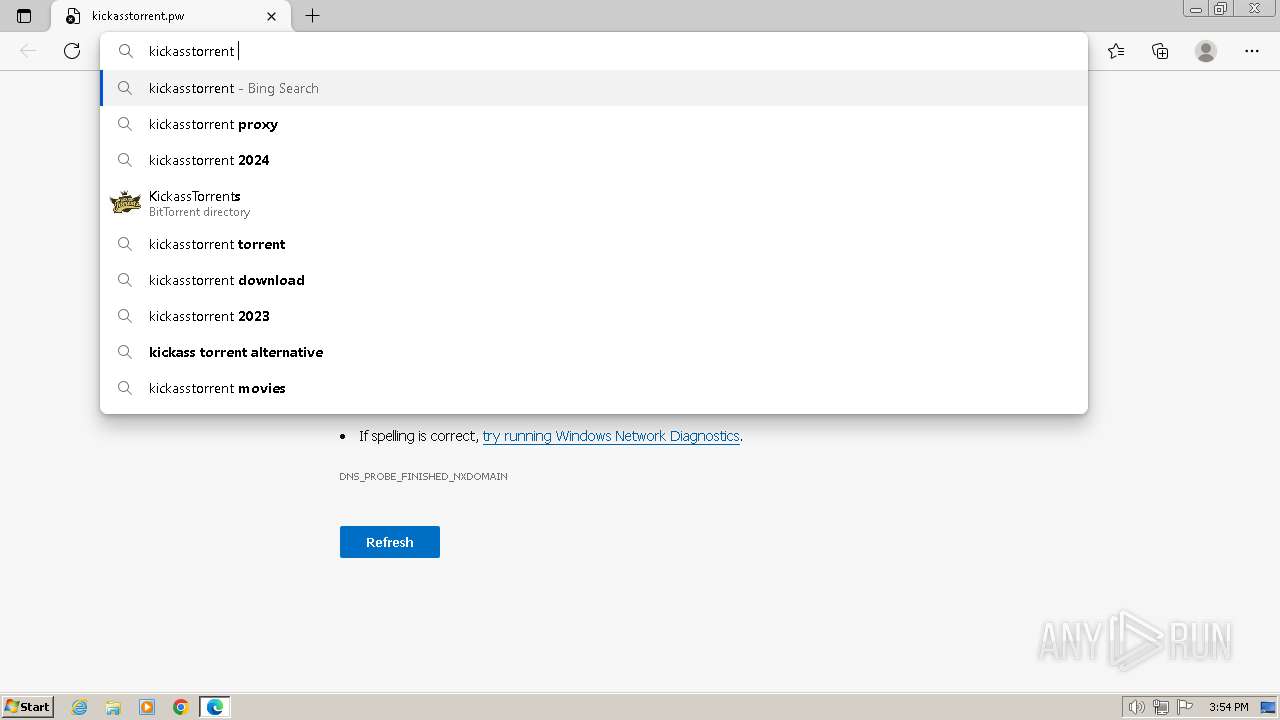Open the volume speaker tray icon

point(1137,707)
